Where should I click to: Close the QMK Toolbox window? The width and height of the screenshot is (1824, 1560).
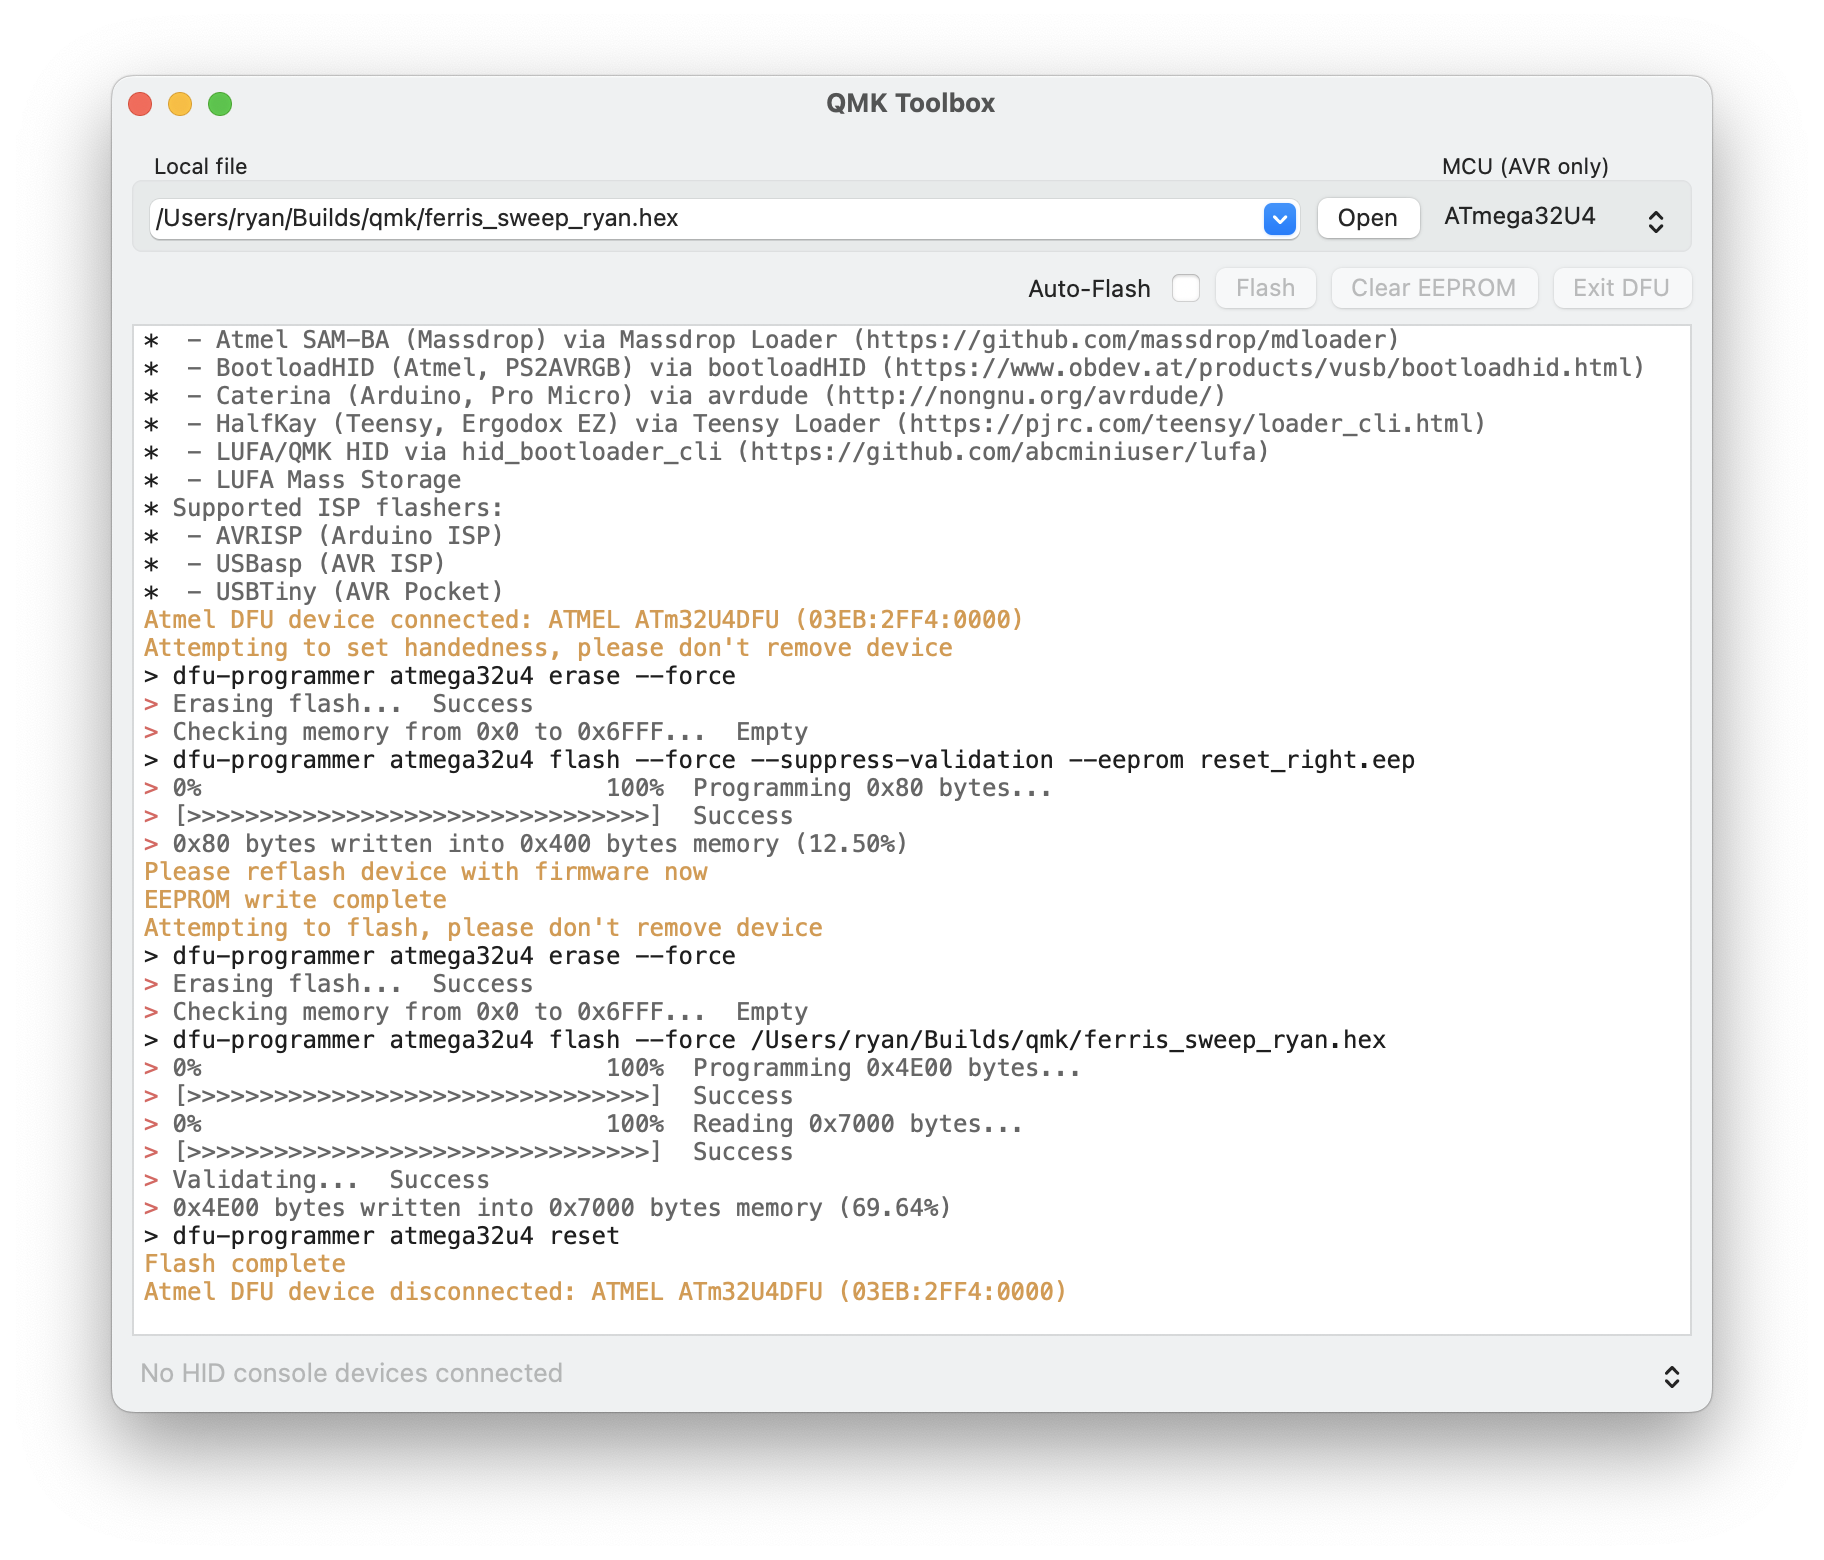tap(140, 104)
